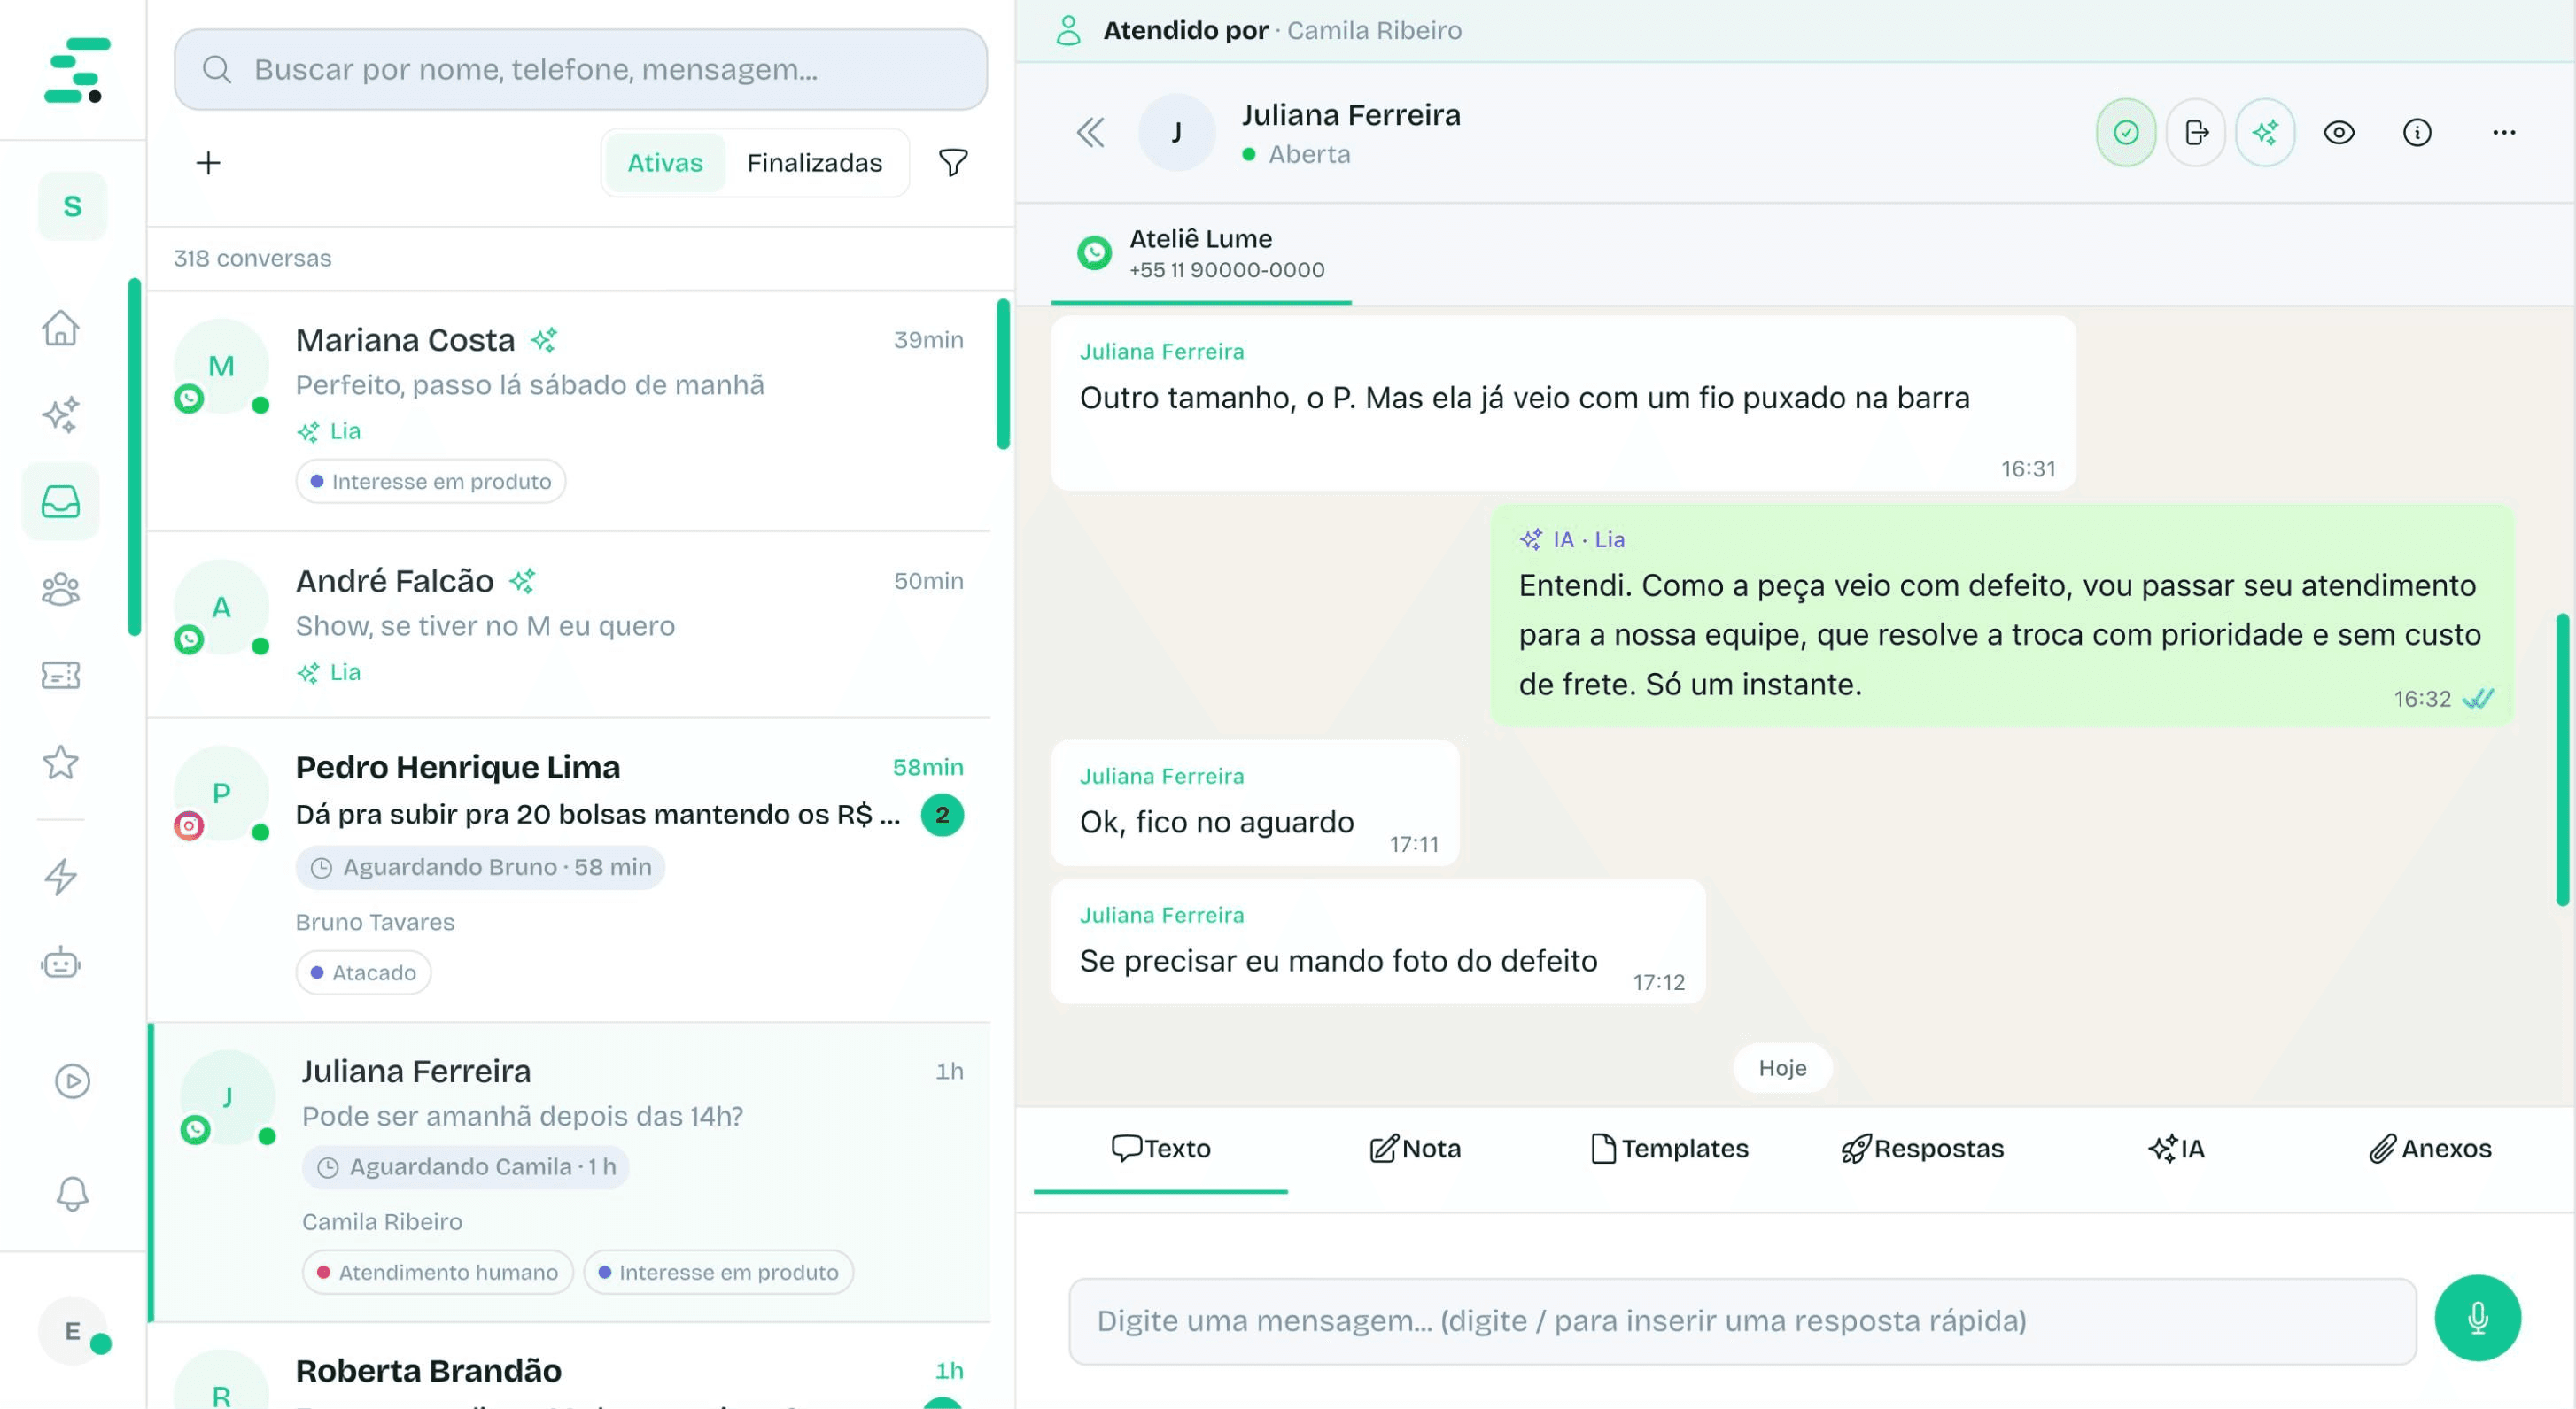The image size is (2576, 1409).
Task: Open the Respostas quick replies tab
Action: tap(1923, 1149)
